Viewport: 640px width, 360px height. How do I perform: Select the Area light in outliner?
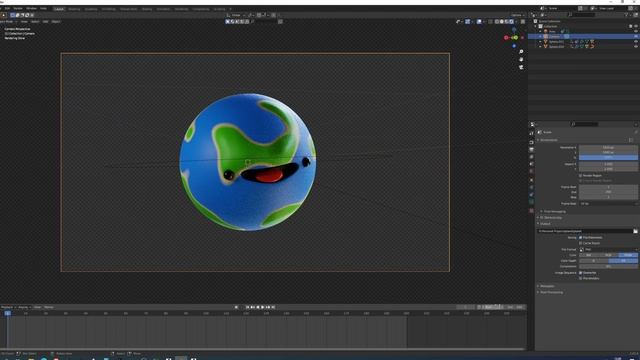pyautogui.click(x=552, y=31)
